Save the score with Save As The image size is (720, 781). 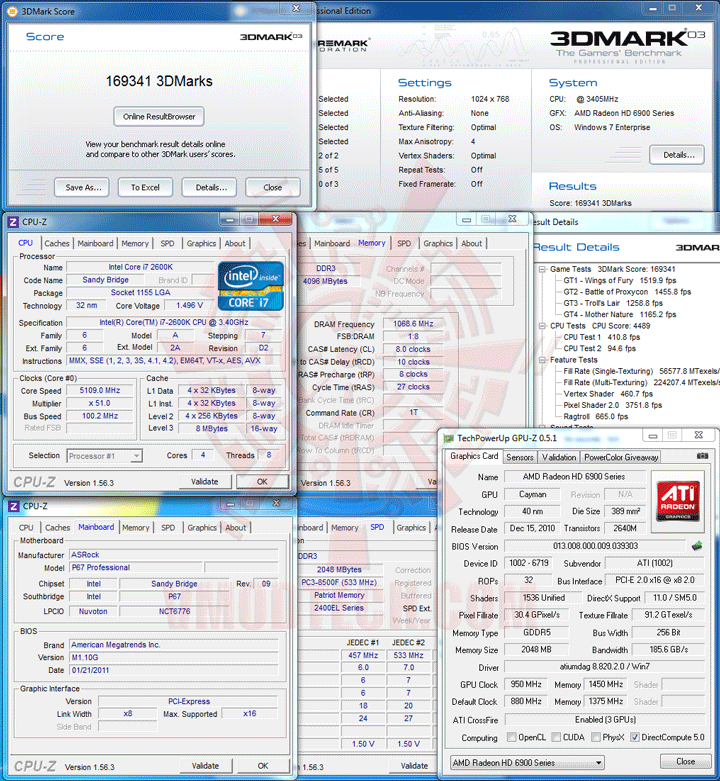[x=83, y=187]
